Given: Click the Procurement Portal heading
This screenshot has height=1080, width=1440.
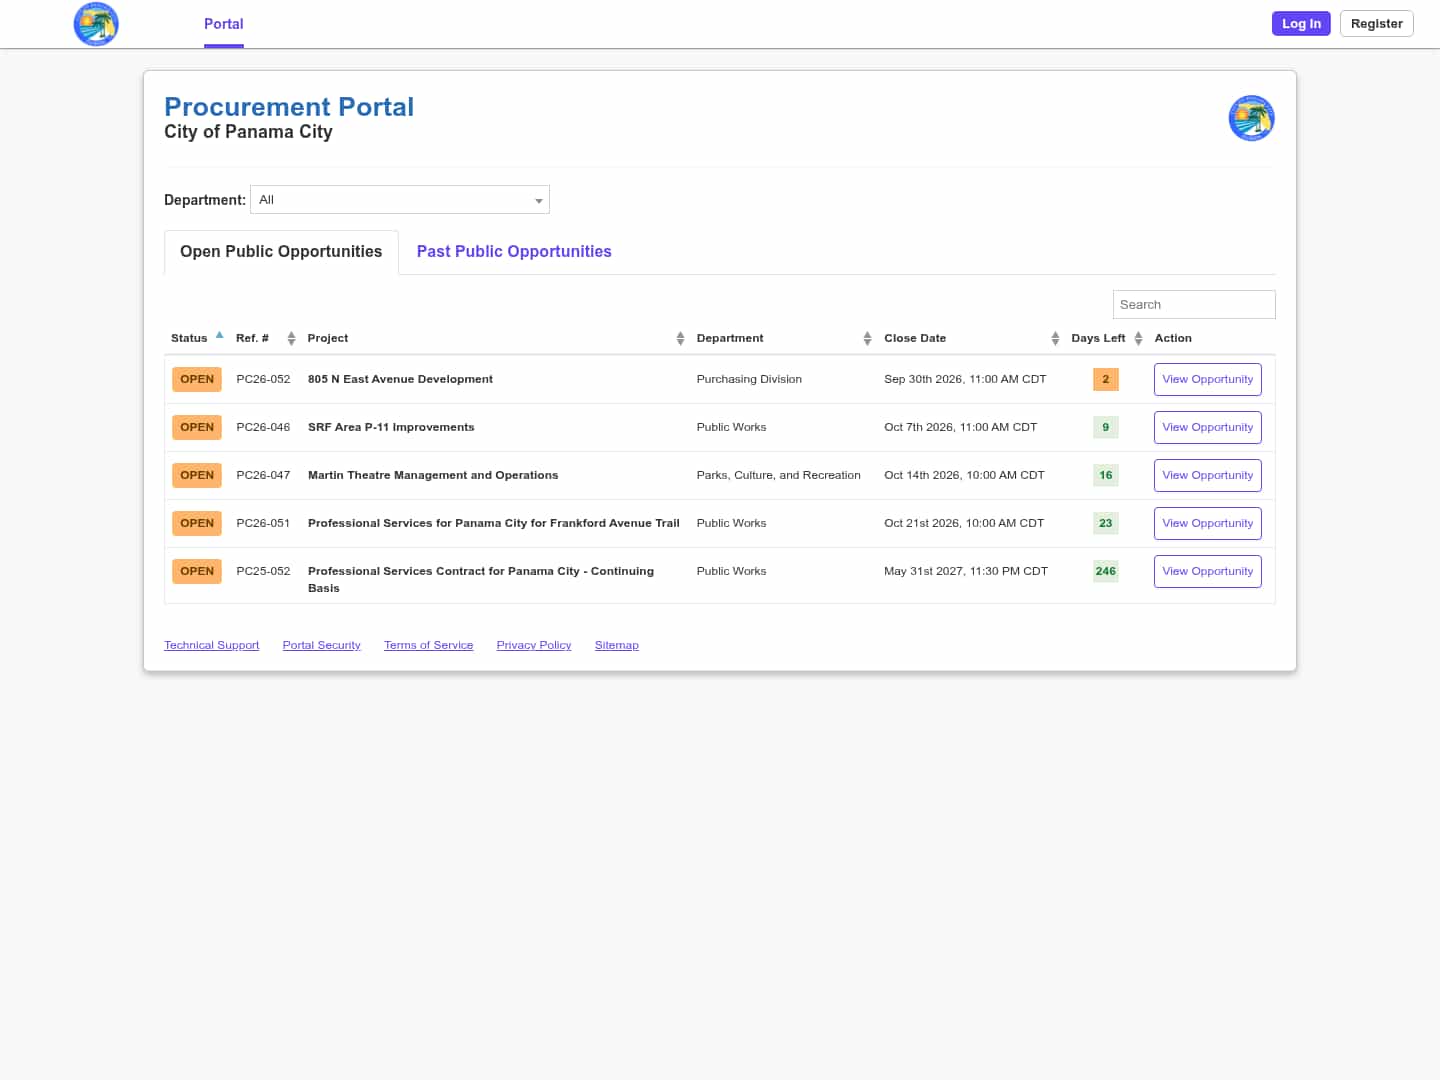Looking at the screenshot, I should pyautogui.click(x=289, y=107).
